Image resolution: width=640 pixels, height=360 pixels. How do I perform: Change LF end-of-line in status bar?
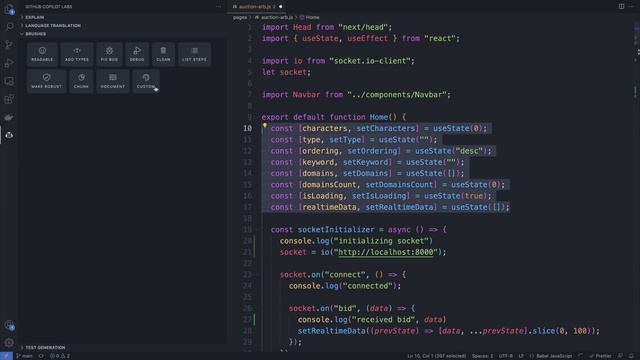pyautogui.click(x=521, y=356)
